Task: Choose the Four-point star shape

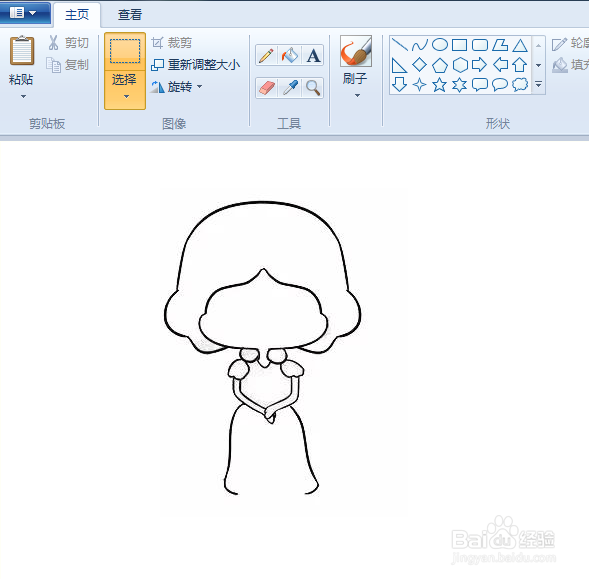Action: [420, 85]
